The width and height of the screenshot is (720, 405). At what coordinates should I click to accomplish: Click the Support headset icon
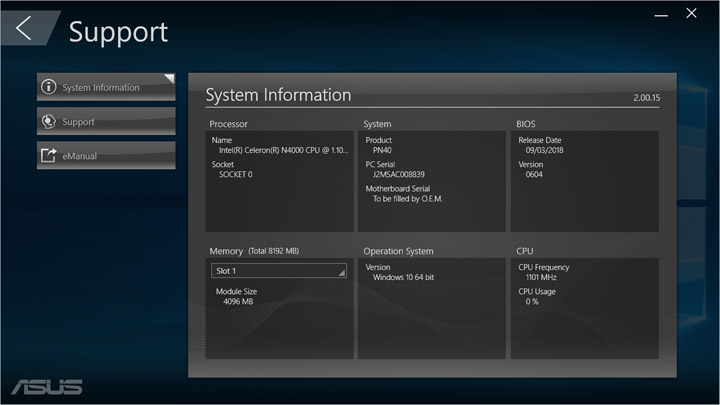[x=49, y=121]
